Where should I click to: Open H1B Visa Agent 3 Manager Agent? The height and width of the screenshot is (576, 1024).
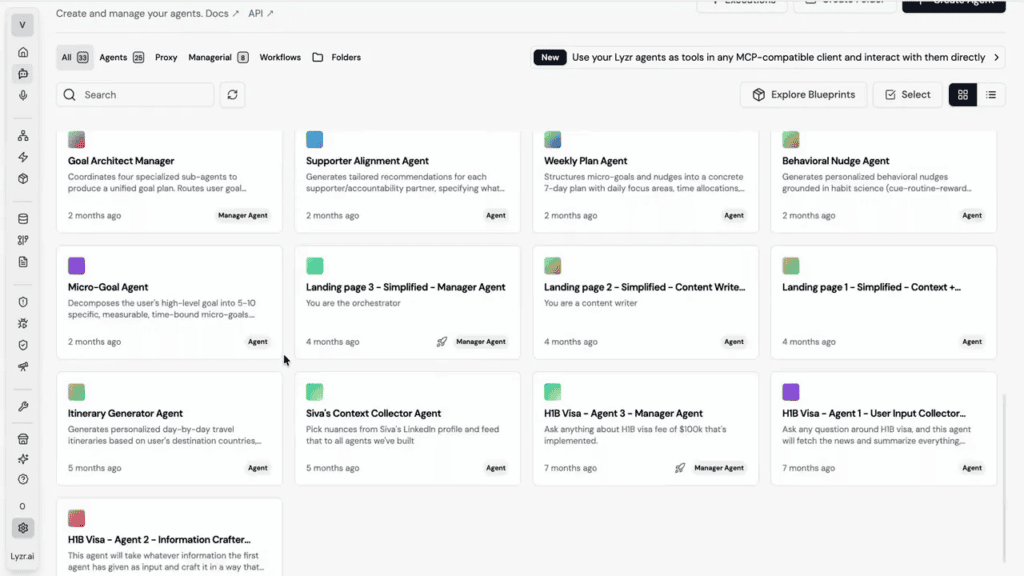tap(646, 428)
